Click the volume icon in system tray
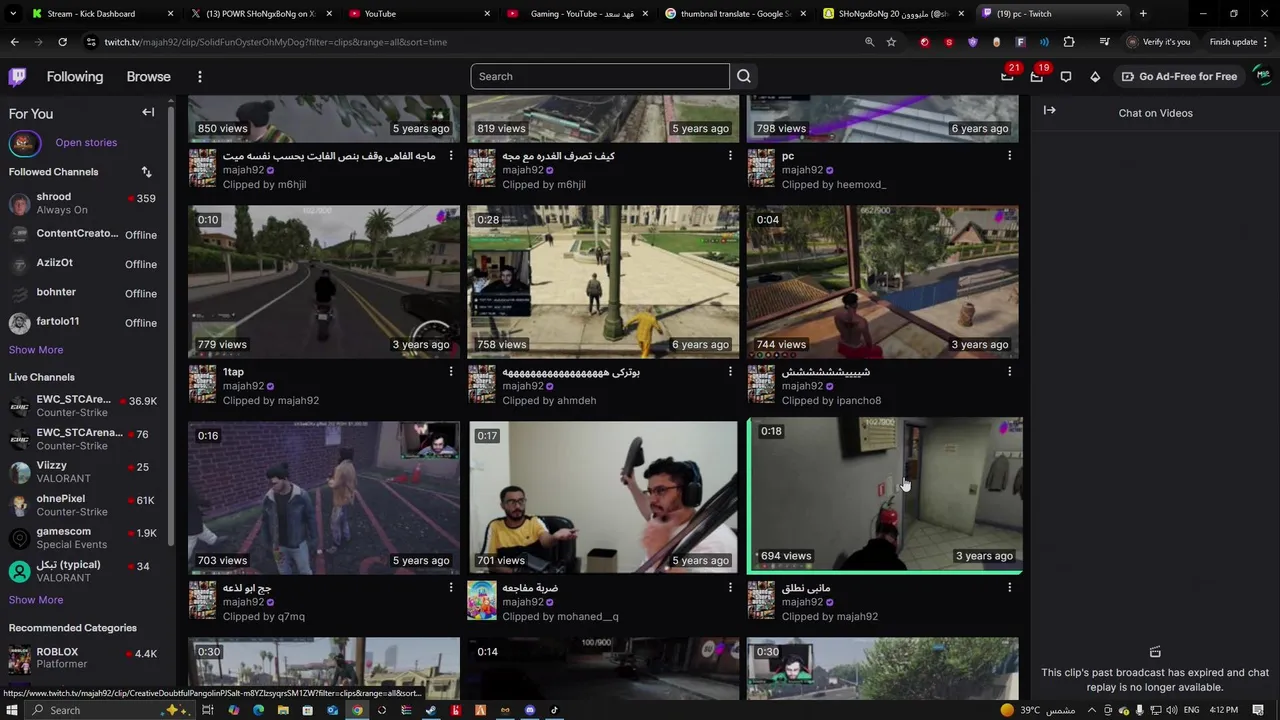This screenshot has width=1280, height=720. click(x=1172, y=710)
